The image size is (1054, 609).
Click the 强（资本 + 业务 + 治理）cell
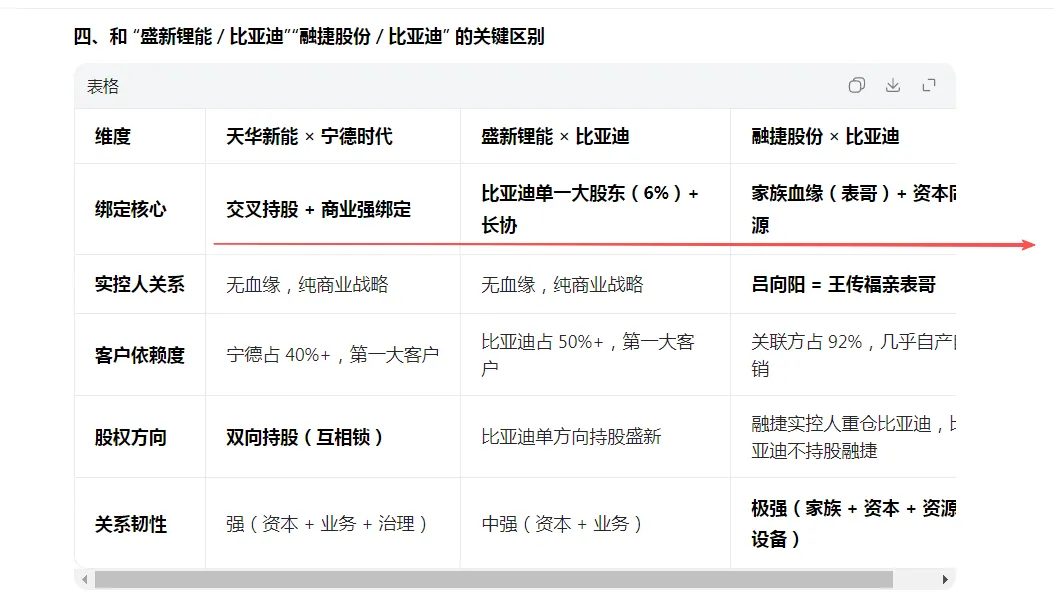327,524
